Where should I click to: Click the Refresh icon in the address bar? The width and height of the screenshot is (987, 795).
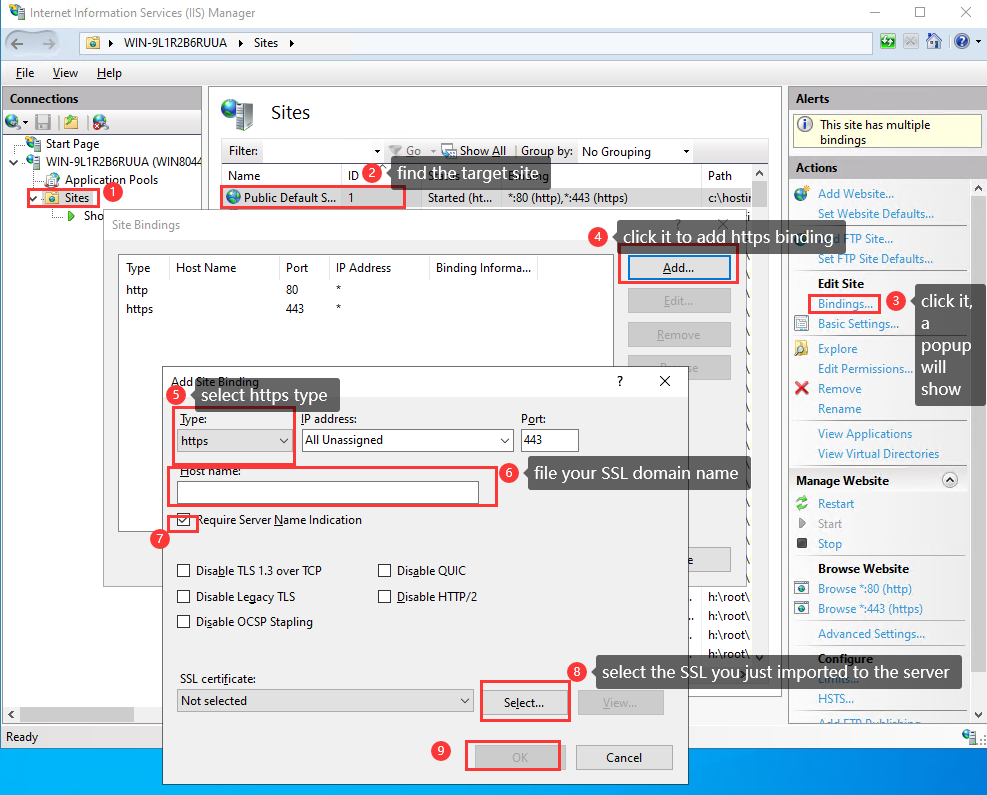888,40
